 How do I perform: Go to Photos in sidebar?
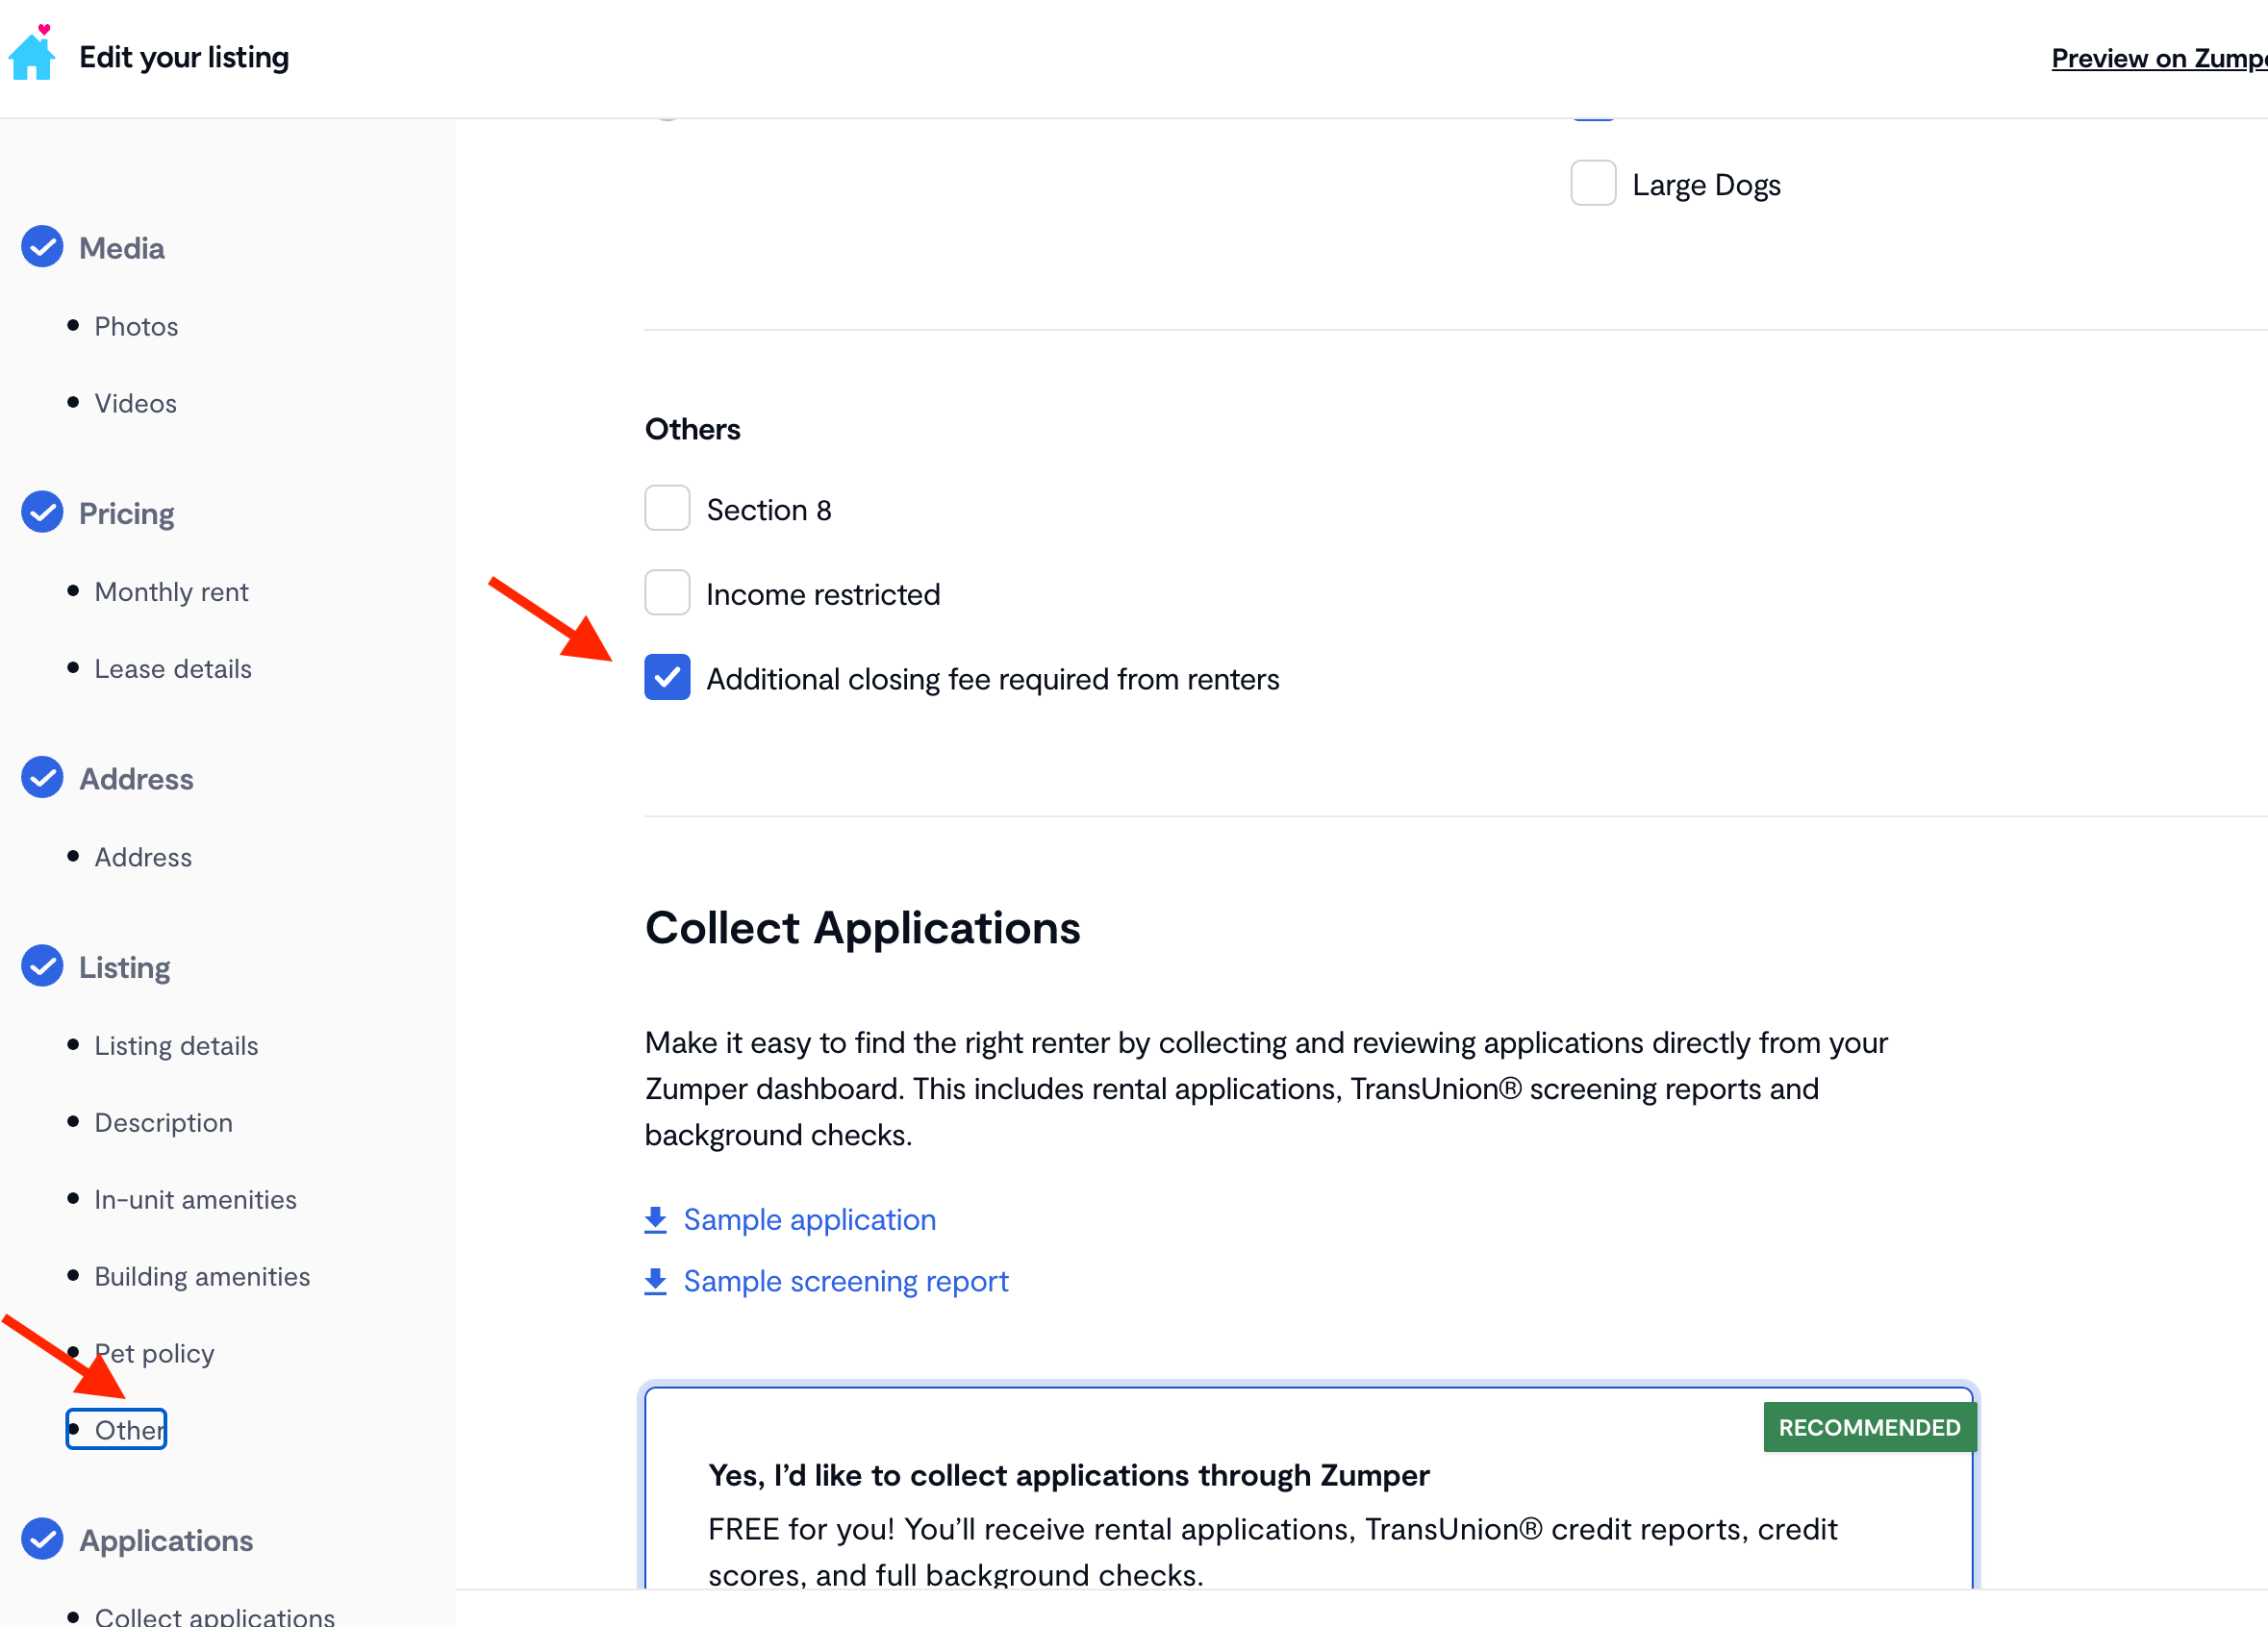136,327
